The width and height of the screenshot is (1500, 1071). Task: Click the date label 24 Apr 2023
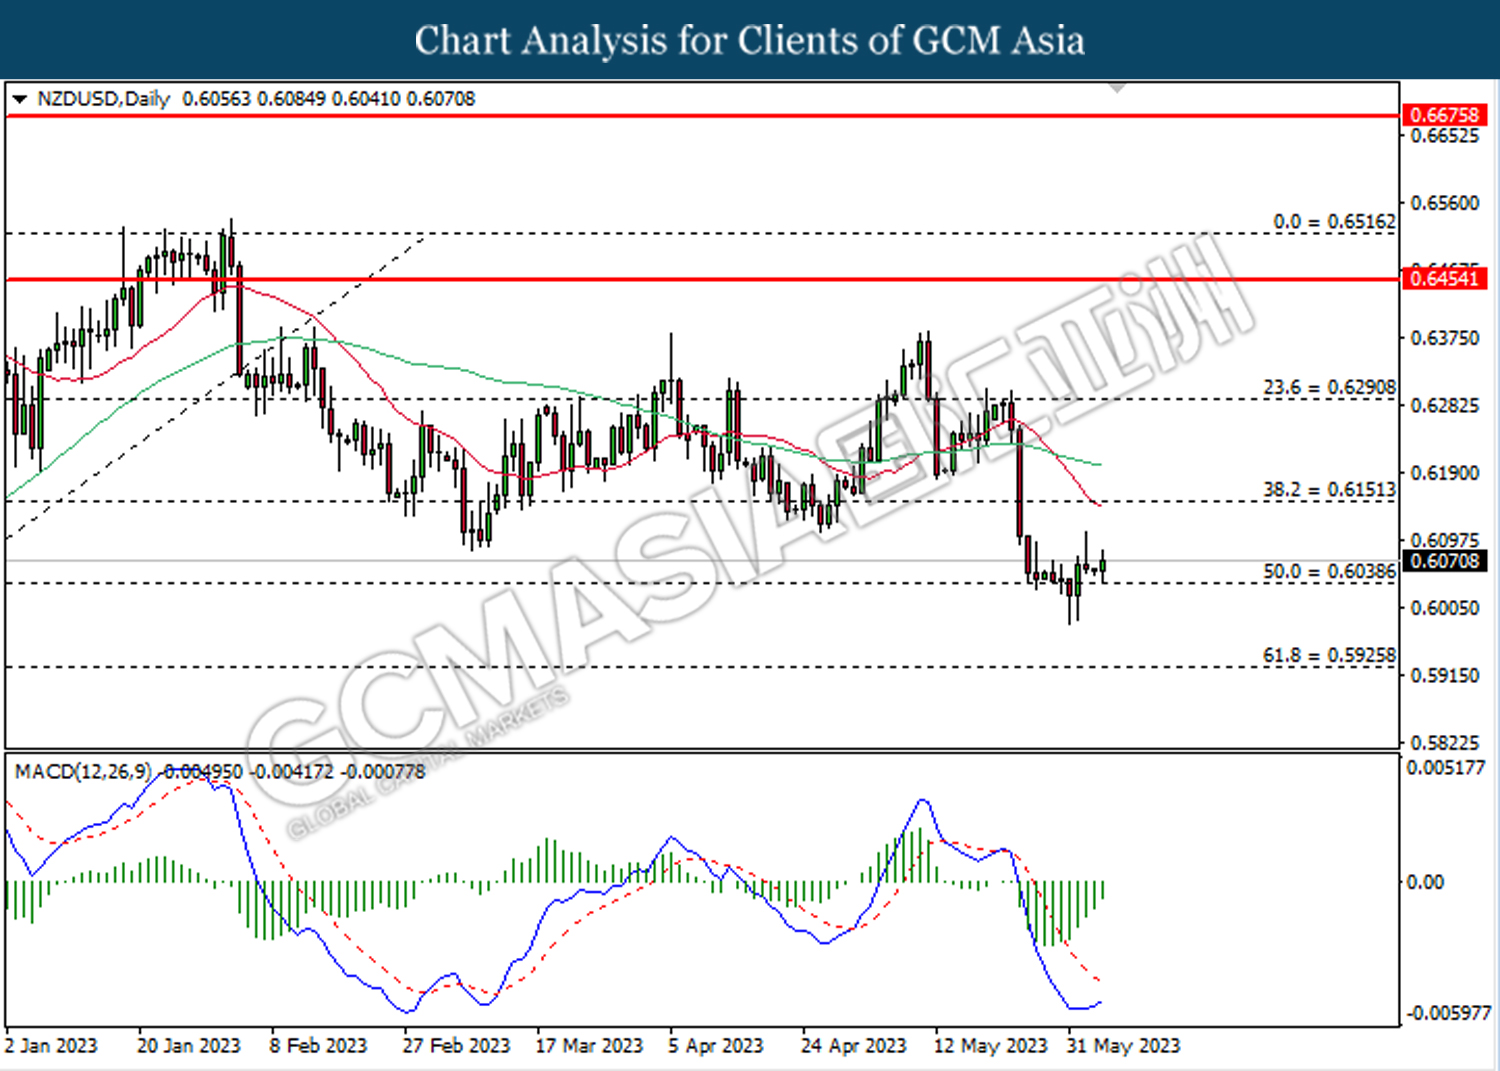click(x=854, y=1046)
